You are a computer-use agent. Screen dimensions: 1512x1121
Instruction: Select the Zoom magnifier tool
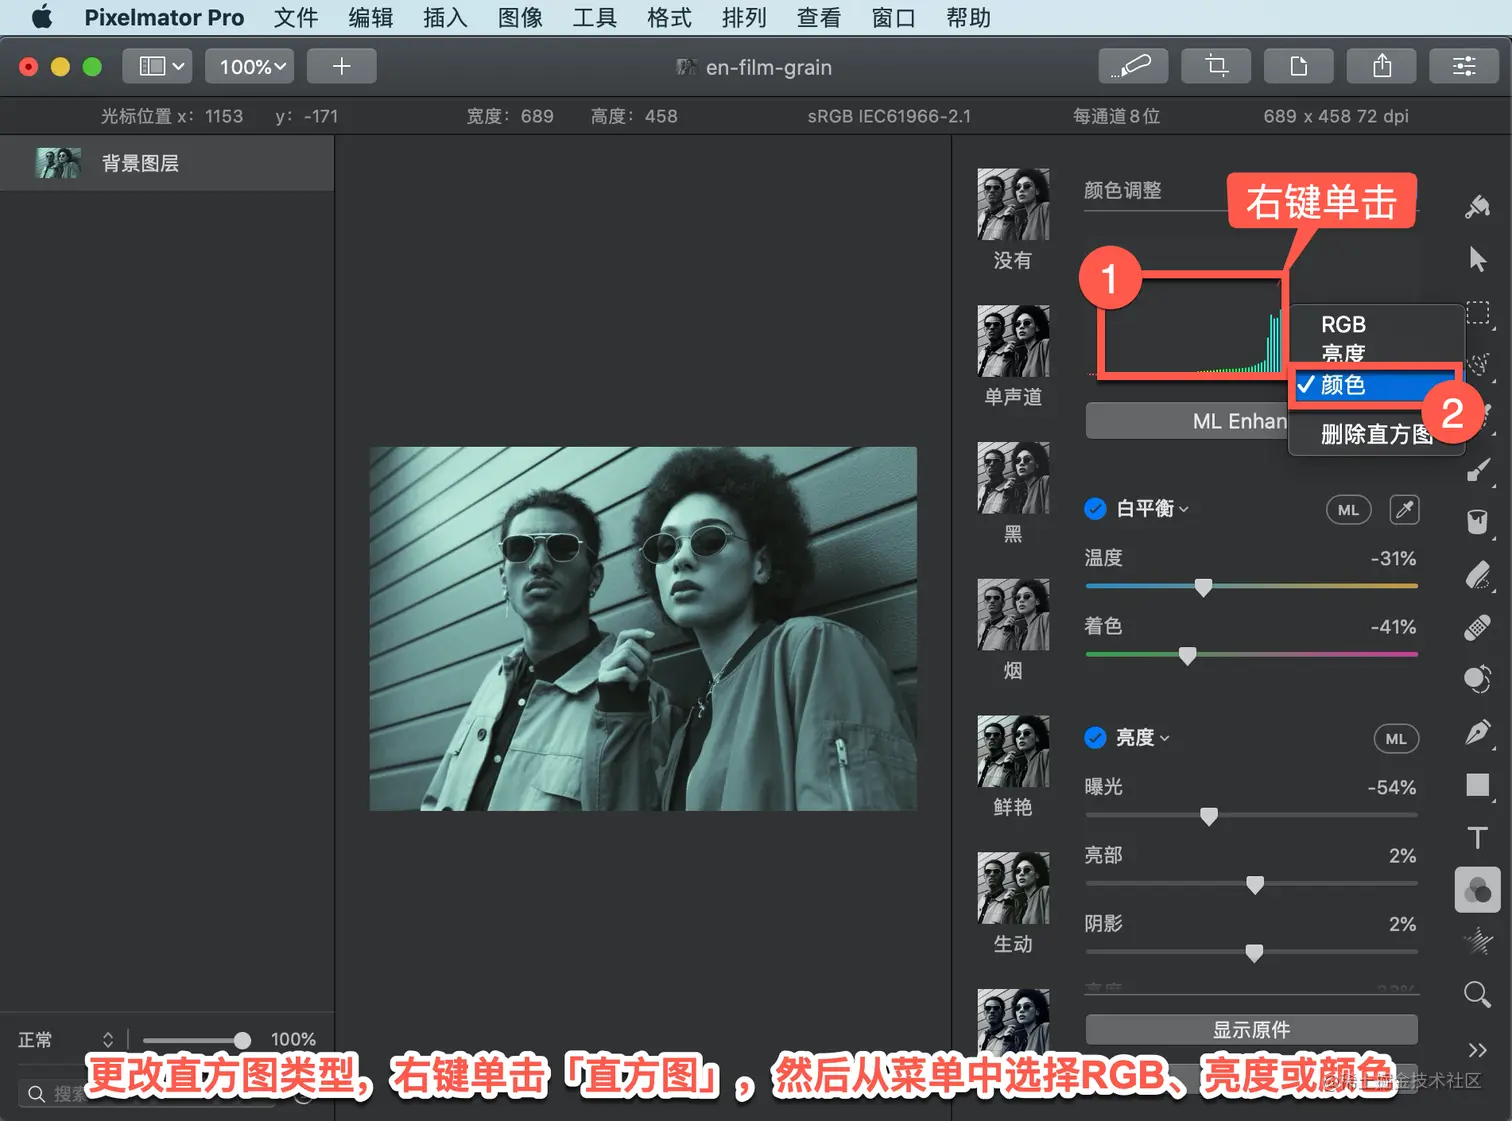(1477, 994)
